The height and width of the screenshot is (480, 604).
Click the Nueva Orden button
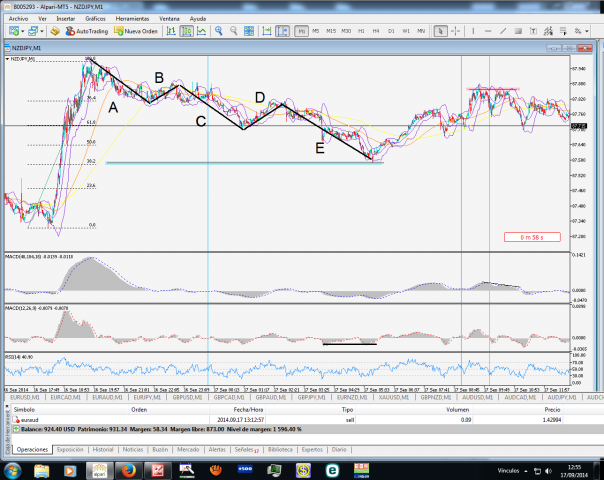[x=135, y=31]
